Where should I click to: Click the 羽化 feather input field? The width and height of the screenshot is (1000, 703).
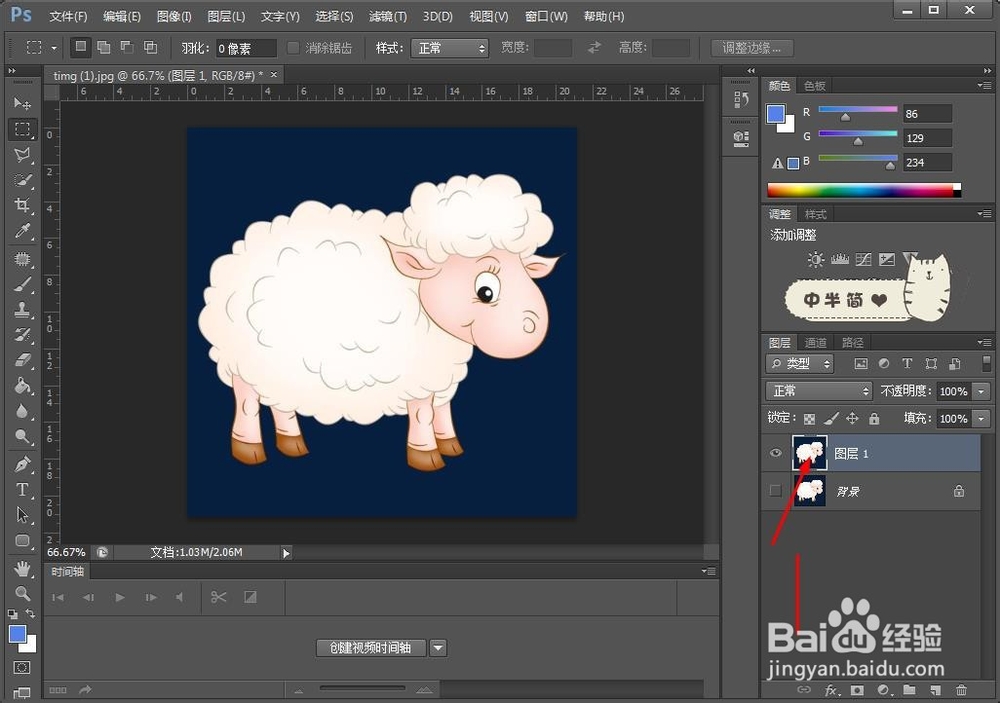246,48
